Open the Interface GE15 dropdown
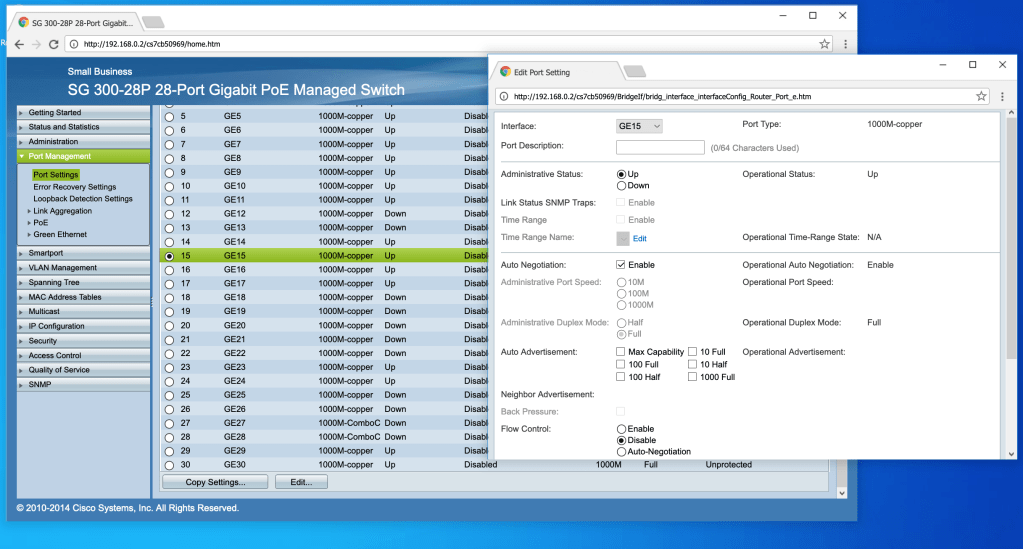Viewport: 1023px width, 549px height. (x=639, y=126)
